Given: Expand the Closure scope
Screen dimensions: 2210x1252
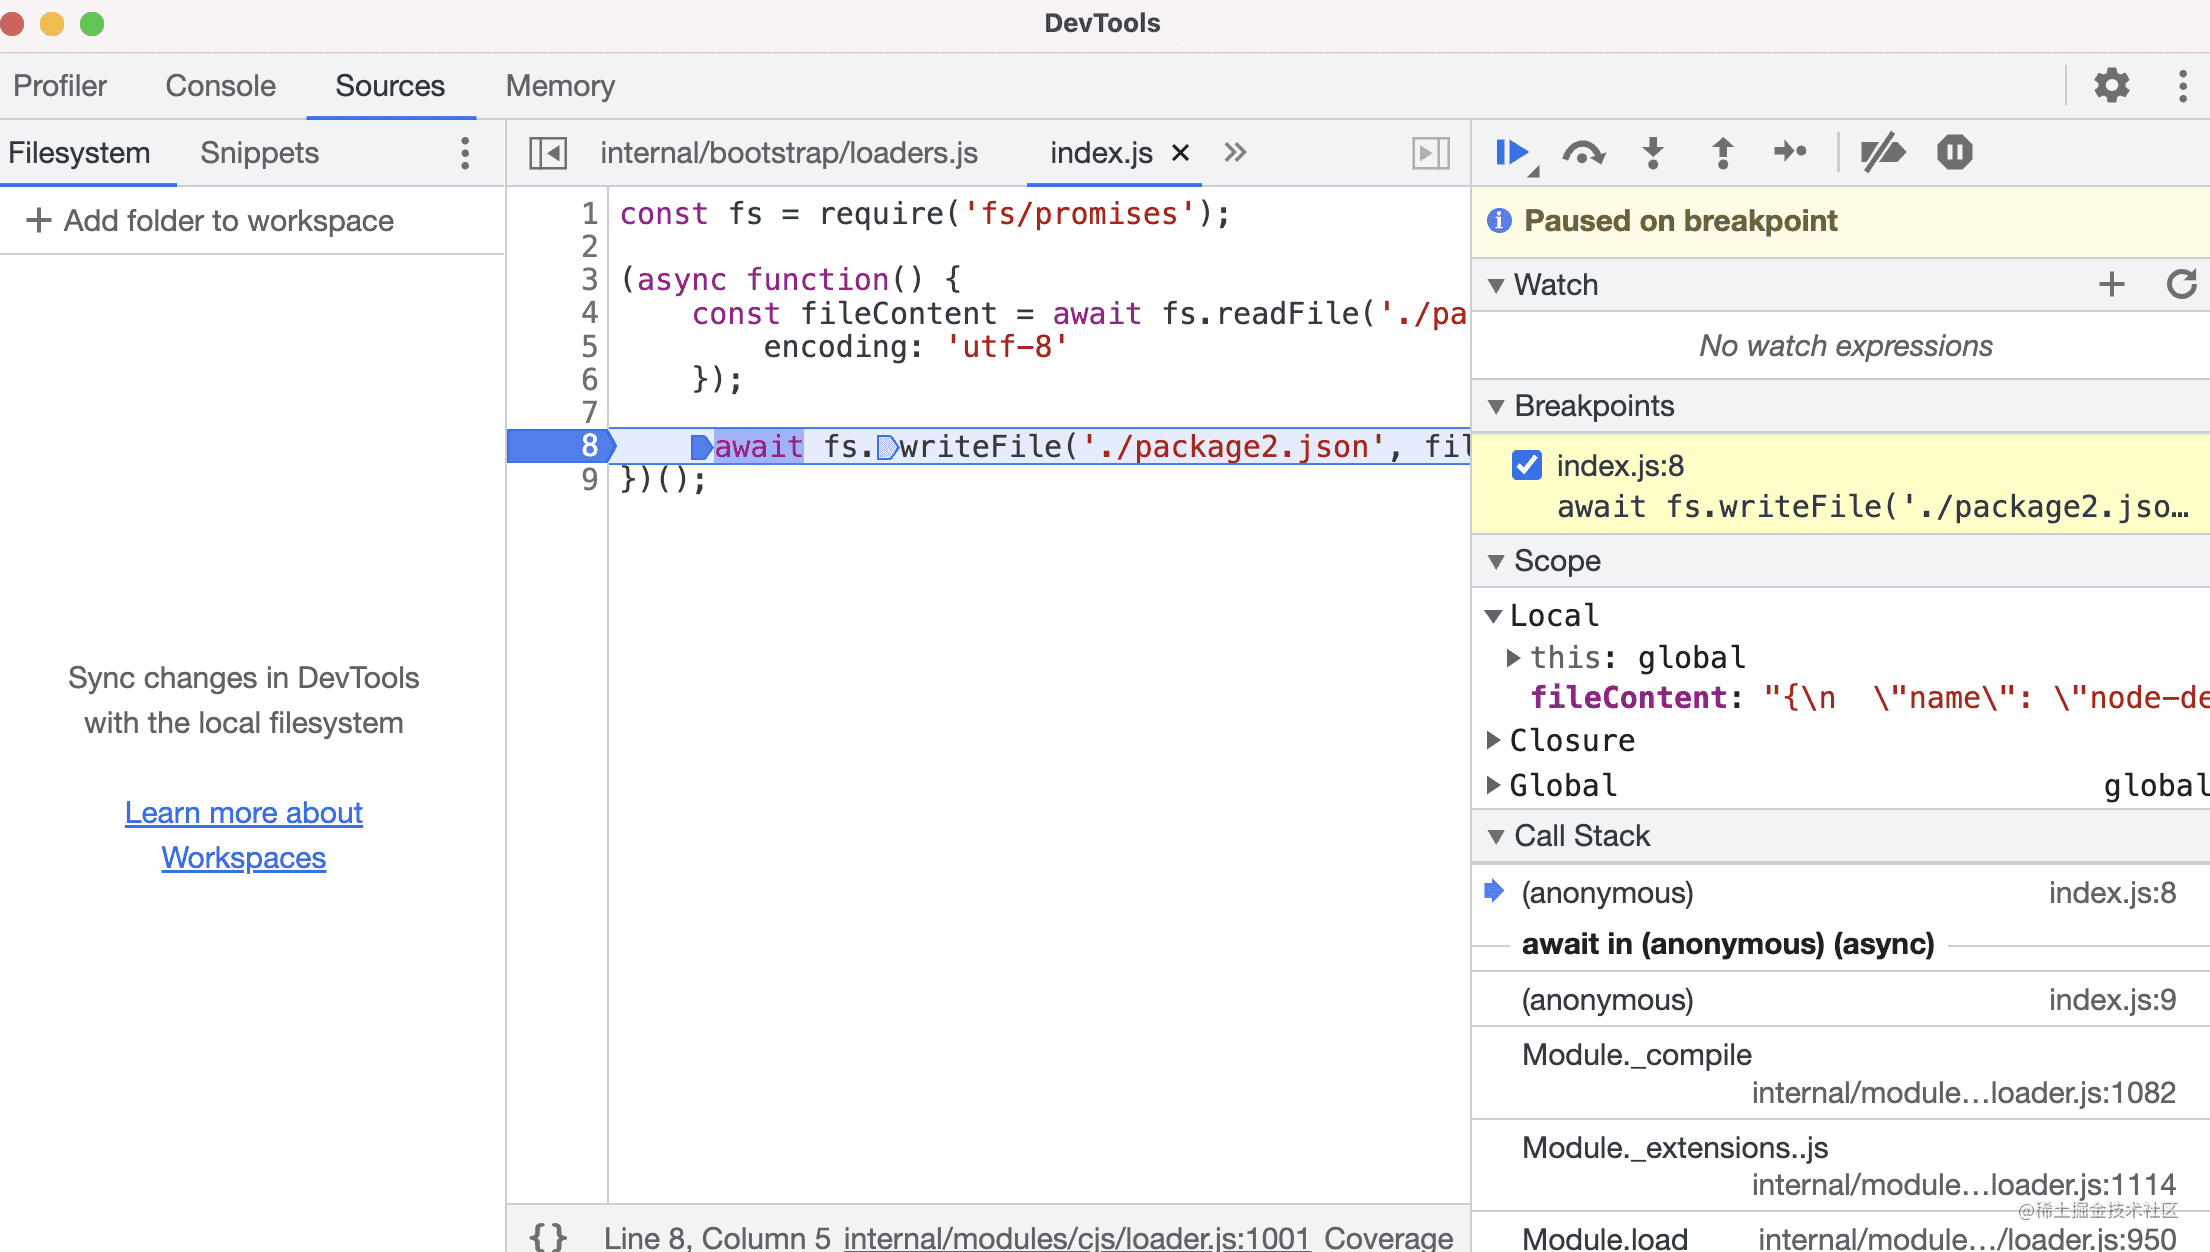Looking at the screenshot, I should [x=1493, y=740].
